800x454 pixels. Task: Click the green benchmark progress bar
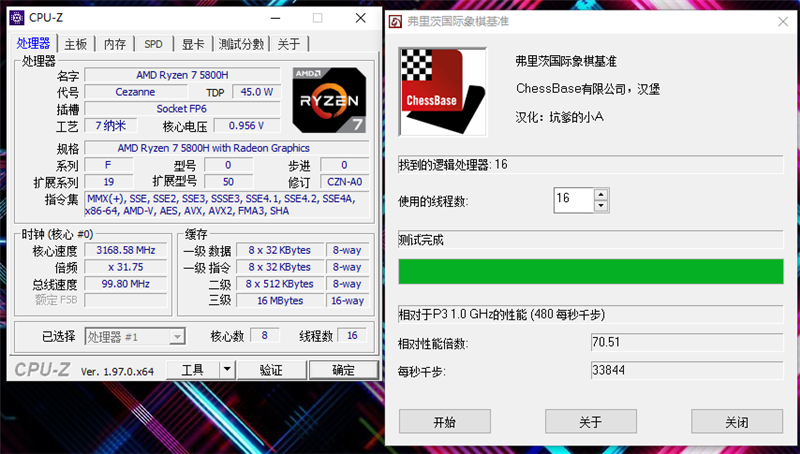pos(591,271)
